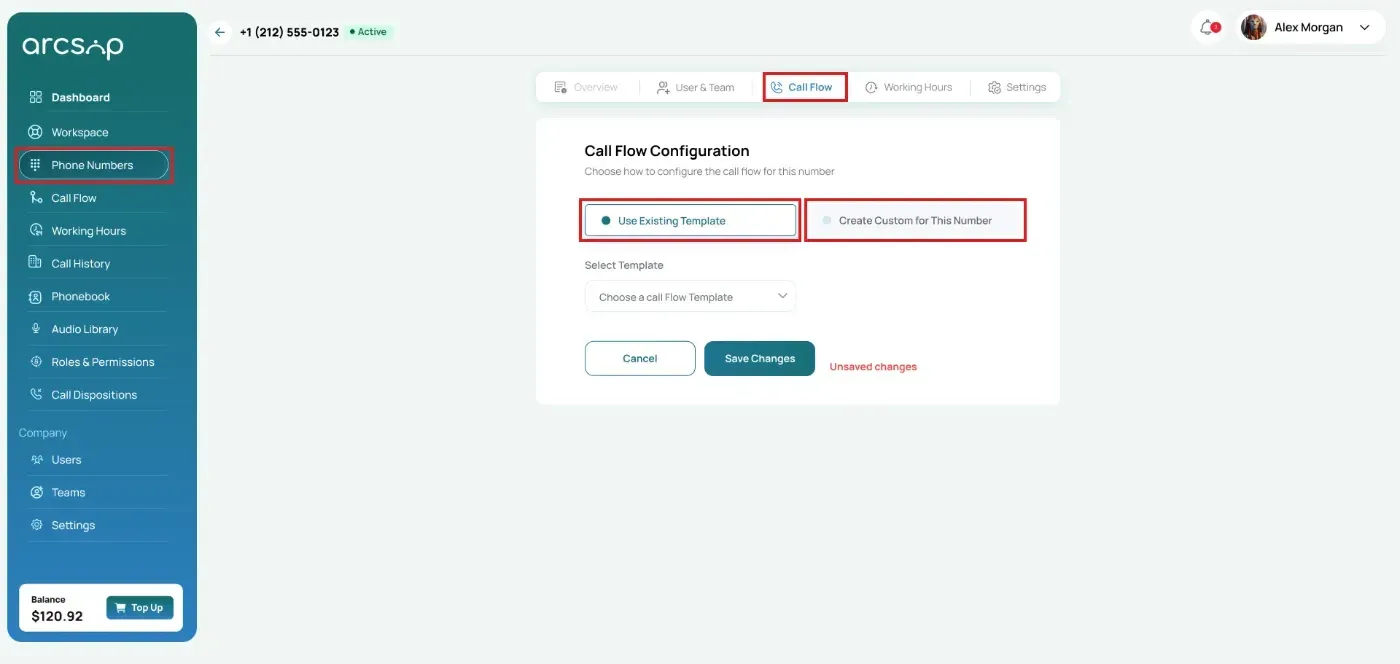Screen dimensions: 1400x664
Task: Click the arcsap logo
Action: point(73,46)
